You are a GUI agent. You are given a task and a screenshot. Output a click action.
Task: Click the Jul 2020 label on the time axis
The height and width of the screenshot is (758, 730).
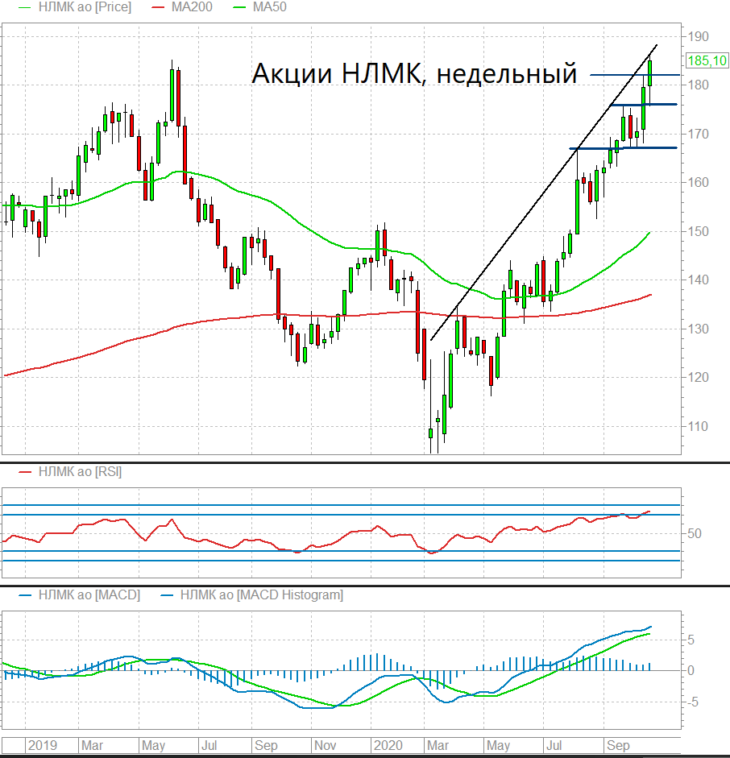pos(554,745)
